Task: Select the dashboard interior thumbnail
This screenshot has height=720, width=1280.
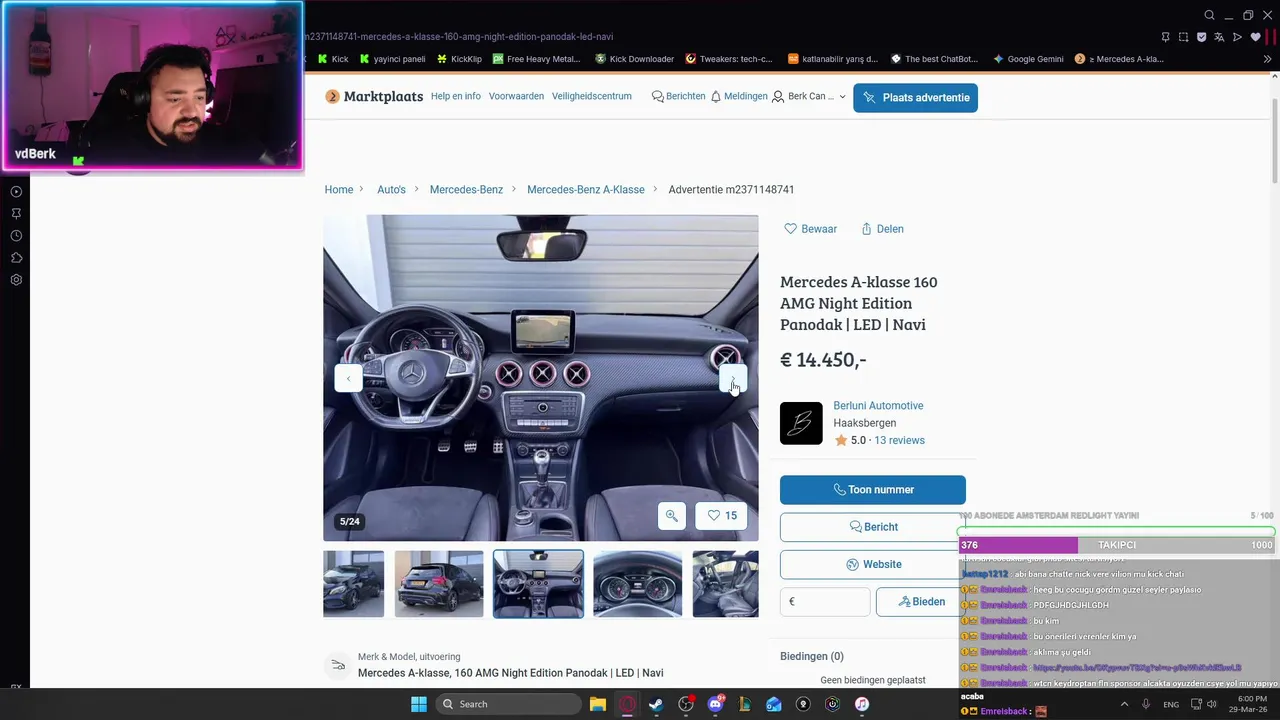Action: click(538, 584)
